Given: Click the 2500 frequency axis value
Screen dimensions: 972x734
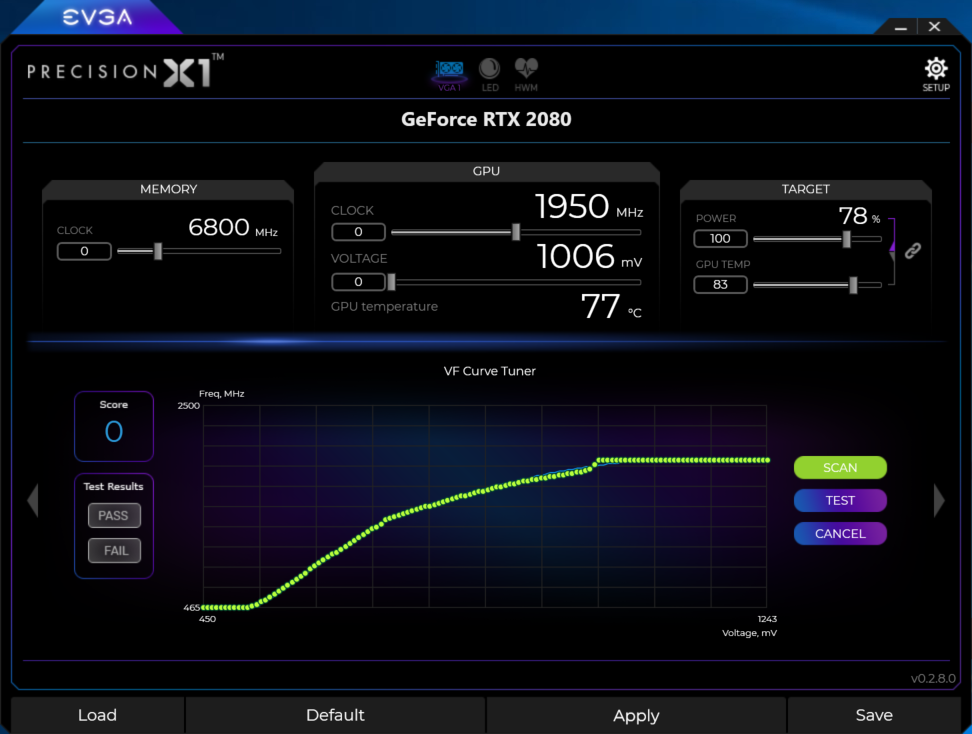Looking at the screenshot, I should coord(188,406).
